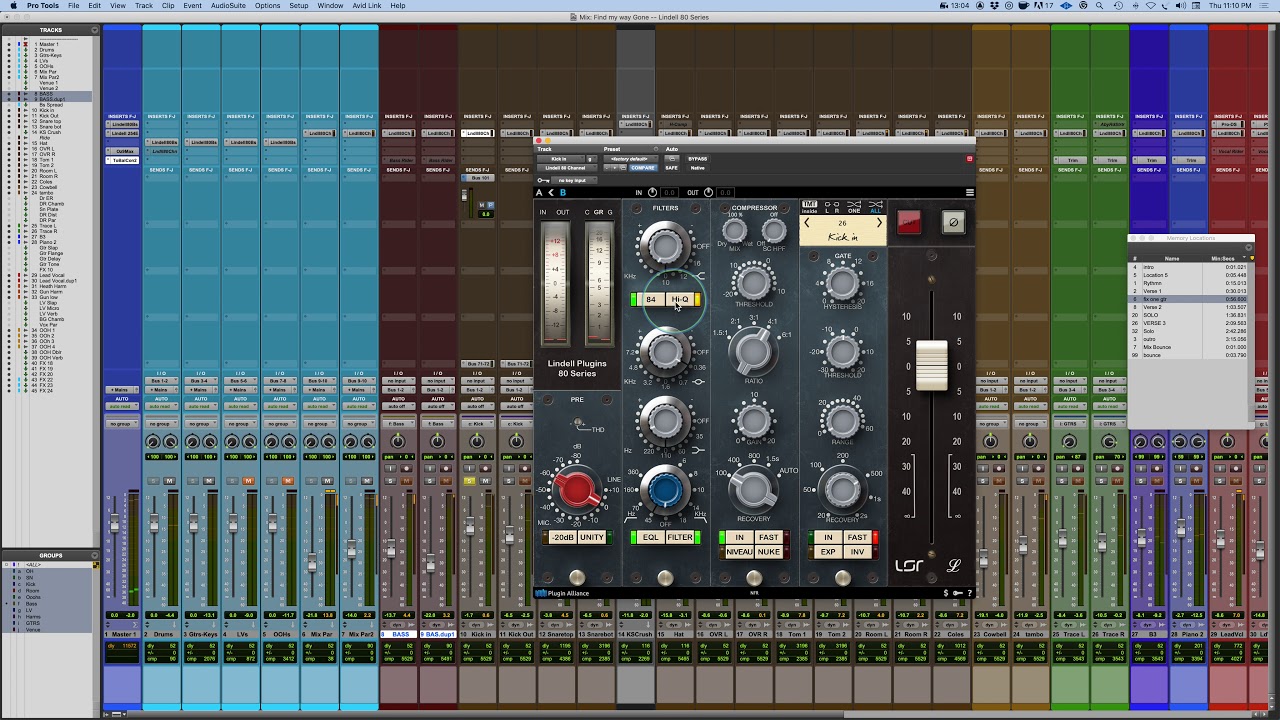This screenshot has height=720, width=1280.
Task: Toggle the EQL switch on
Action: [651, 538]
